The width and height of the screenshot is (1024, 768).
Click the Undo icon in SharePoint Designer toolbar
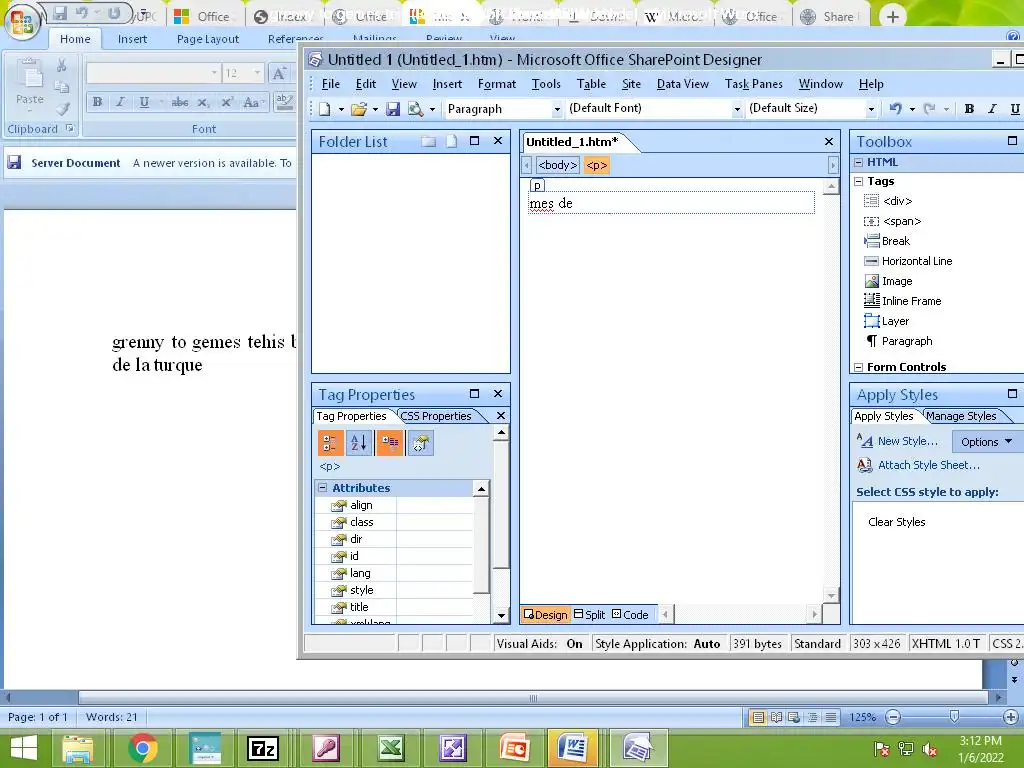(x=895, y=109)
